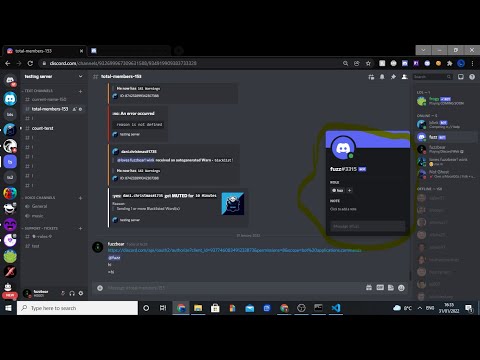Collapse the SUPPORT - TICKETS category
The height and width of the screenshot is (360, 480).
click(x=40, y=228)
